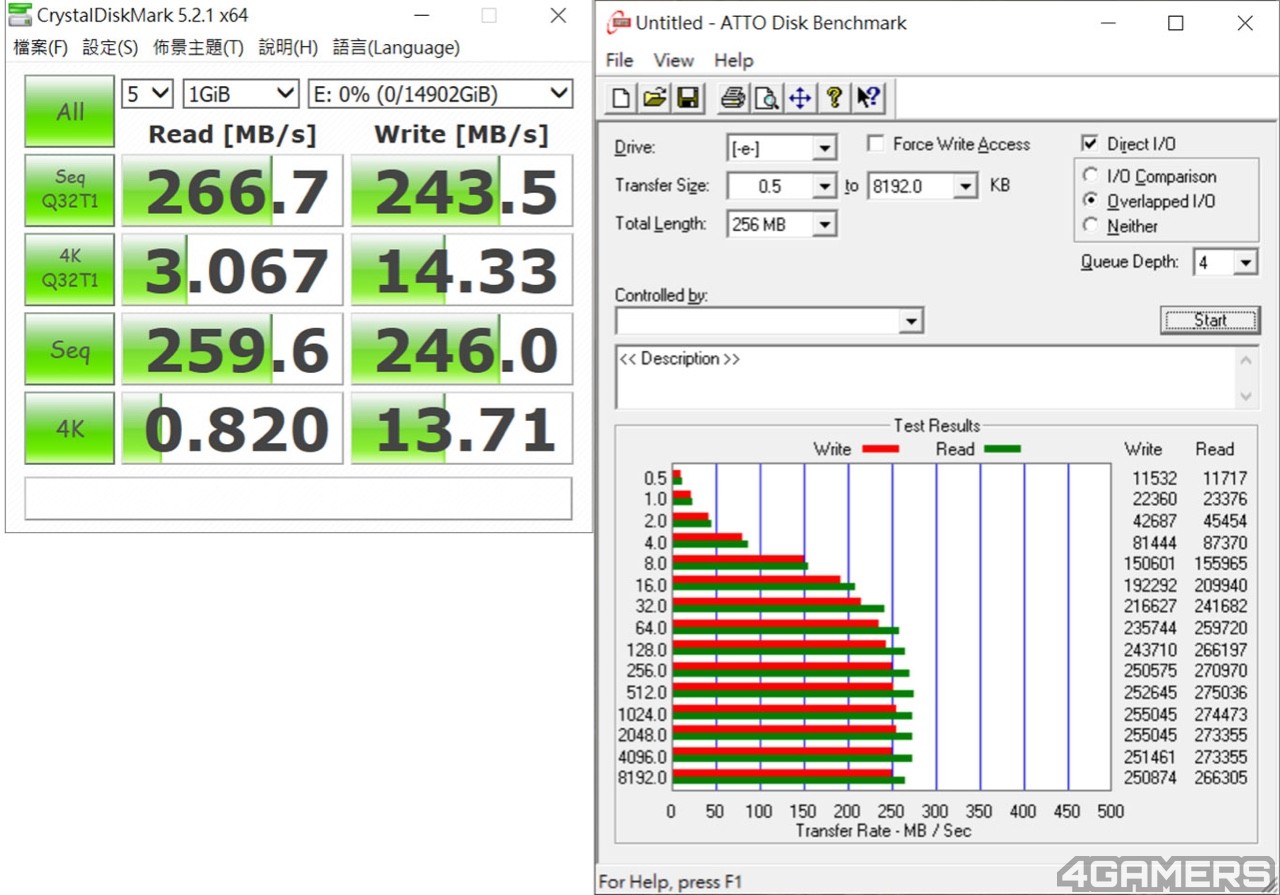Open CrystalDiskMark 佈景主題(T) menu
The image size is (1280, 895).
click(198, 48)
